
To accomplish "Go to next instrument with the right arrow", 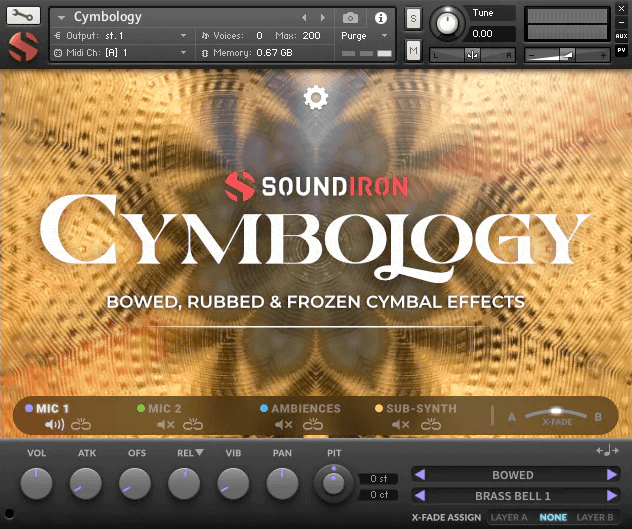I will [x=322, y=17].
